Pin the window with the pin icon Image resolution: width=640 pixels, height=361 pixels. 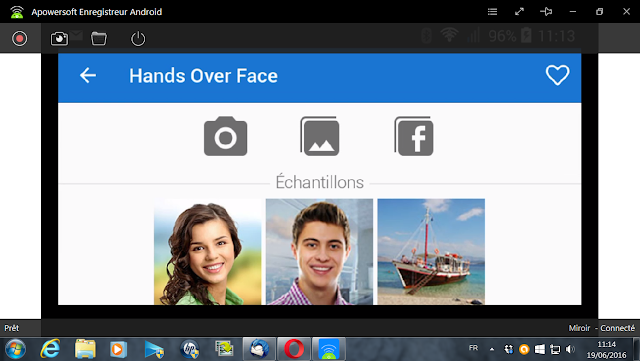click(546, 11)
